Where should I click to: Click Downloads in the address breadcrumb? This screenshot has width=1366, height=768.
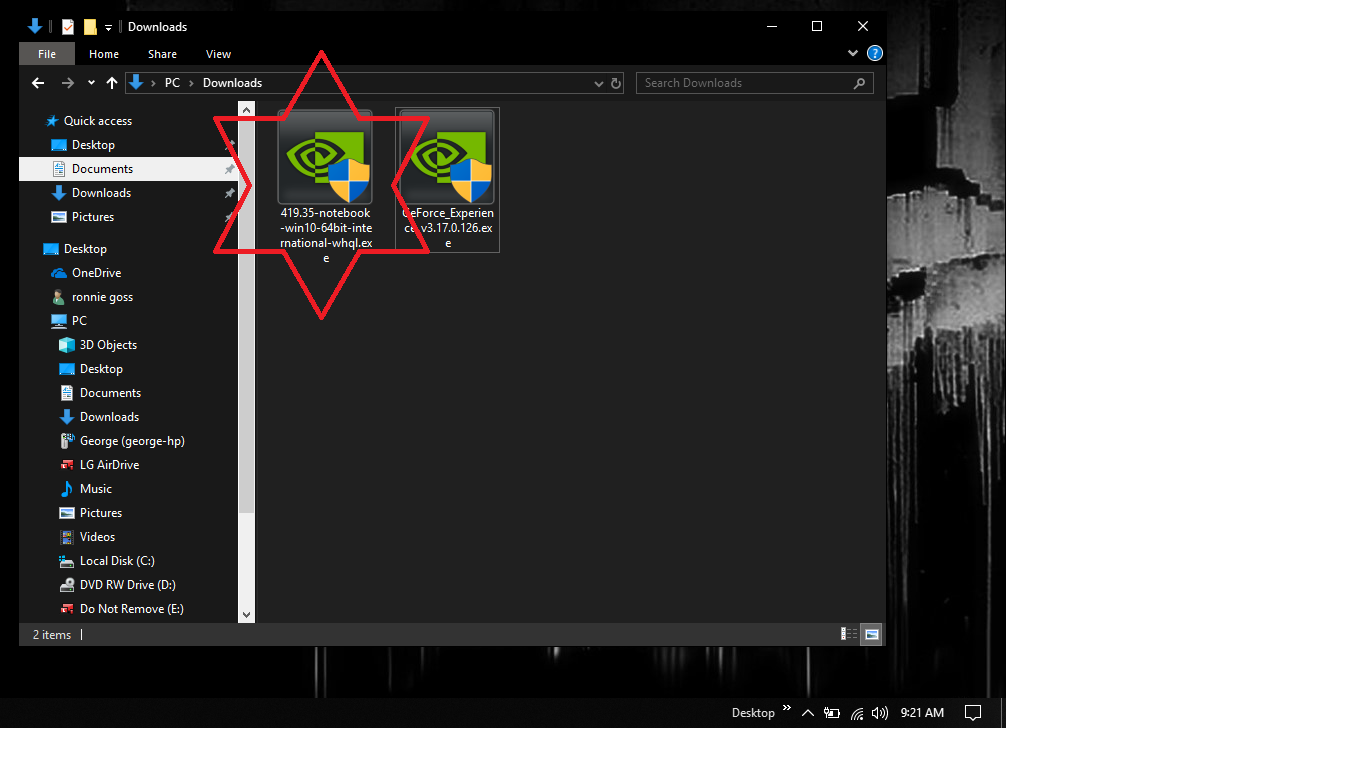click(x=232, y=83)
